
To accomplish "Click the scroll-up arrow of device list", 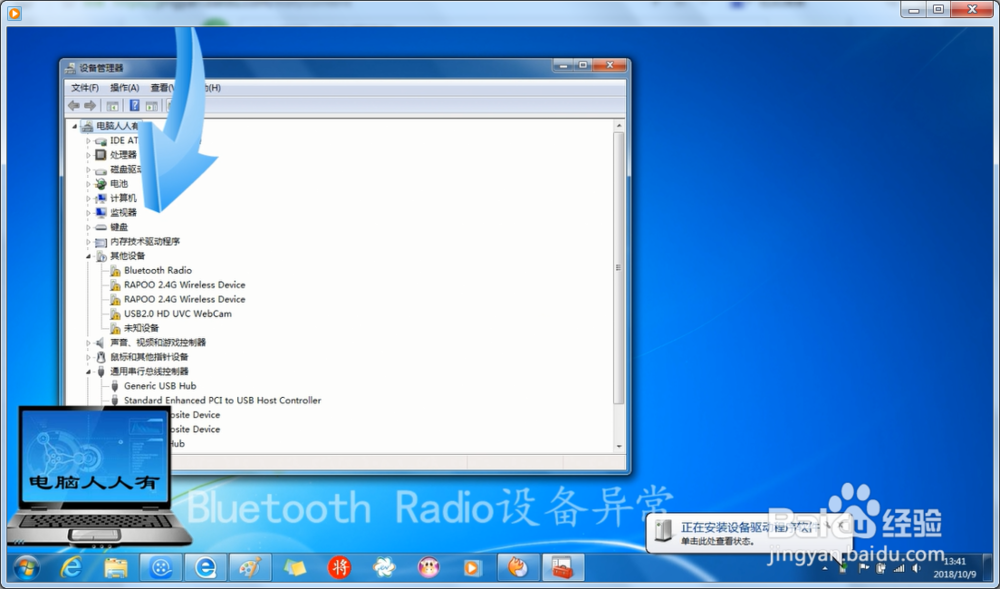I will click(619, 126).
